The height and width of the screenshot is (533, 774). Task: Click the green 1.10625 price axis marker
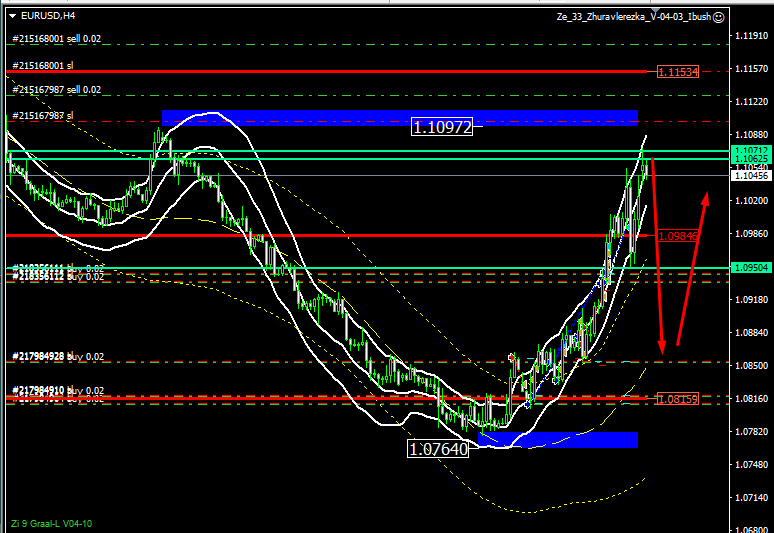751,158
